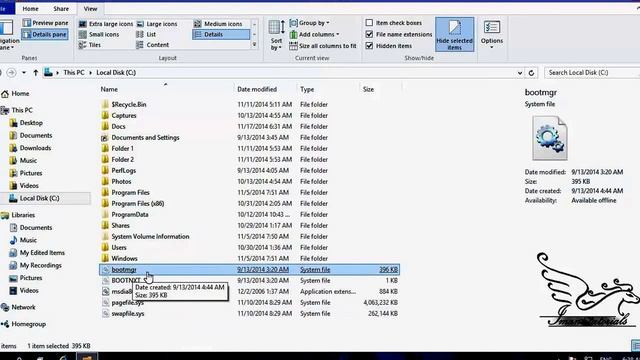Switch to Content layout
The width and height of the screenshot is (640, 360).
pyautogui.click(x=152, y=45)
